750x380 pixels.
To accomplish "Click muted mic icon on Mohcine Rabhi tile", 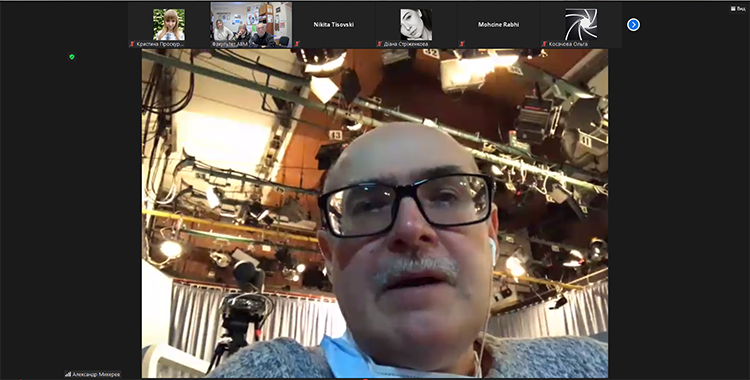I will [x=462, y=44].
